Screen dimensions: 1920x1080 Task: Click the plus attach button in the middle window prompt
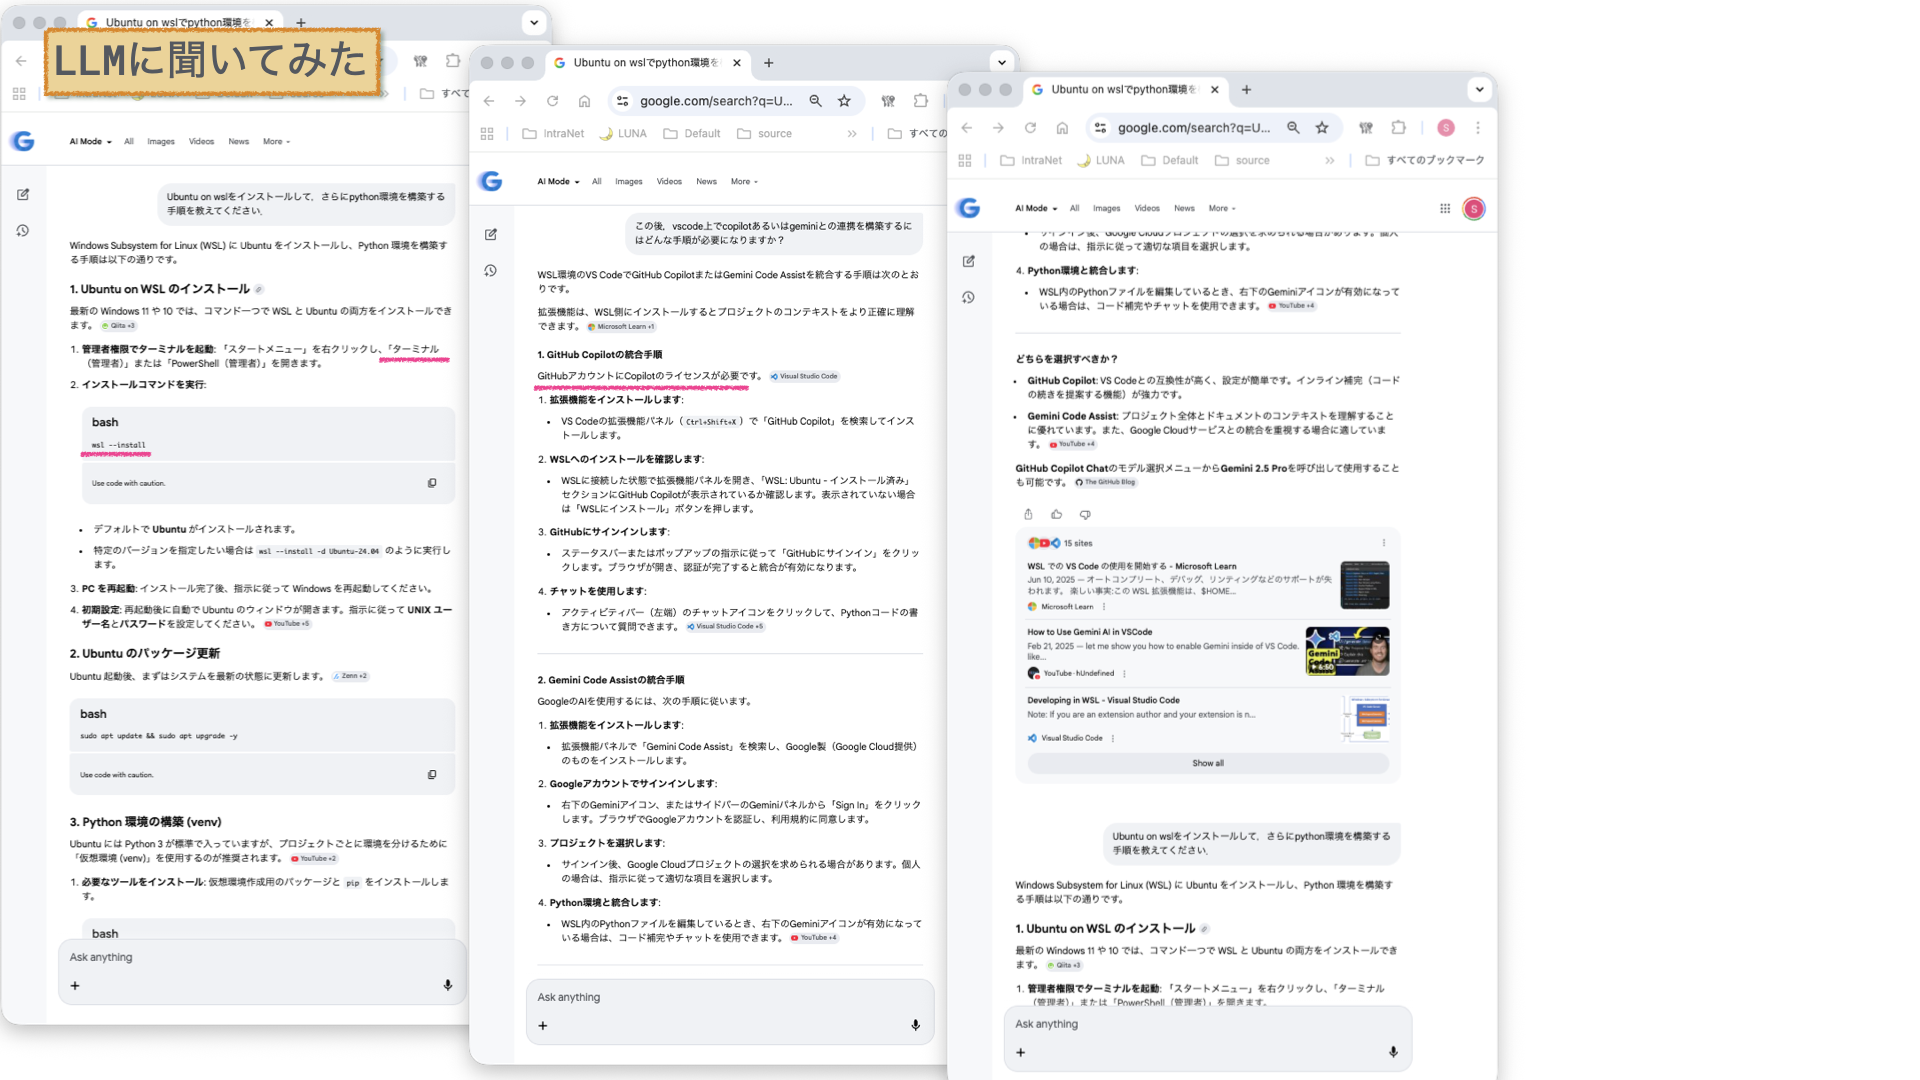pyautogui.click(x=543, y=1025)
